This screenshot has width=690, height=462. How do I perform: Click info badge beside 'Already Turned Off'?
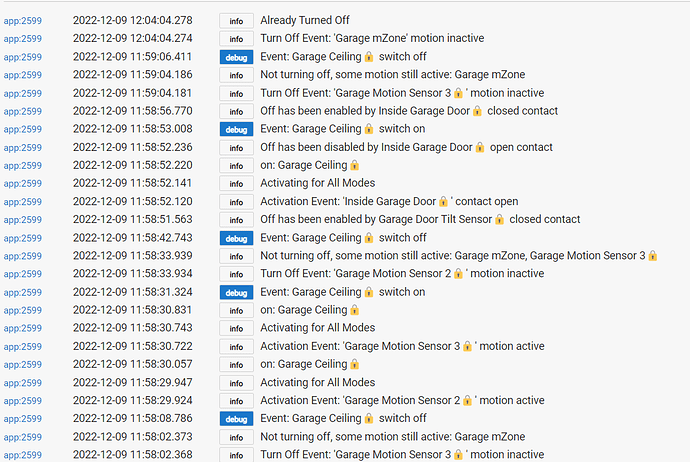236,20
